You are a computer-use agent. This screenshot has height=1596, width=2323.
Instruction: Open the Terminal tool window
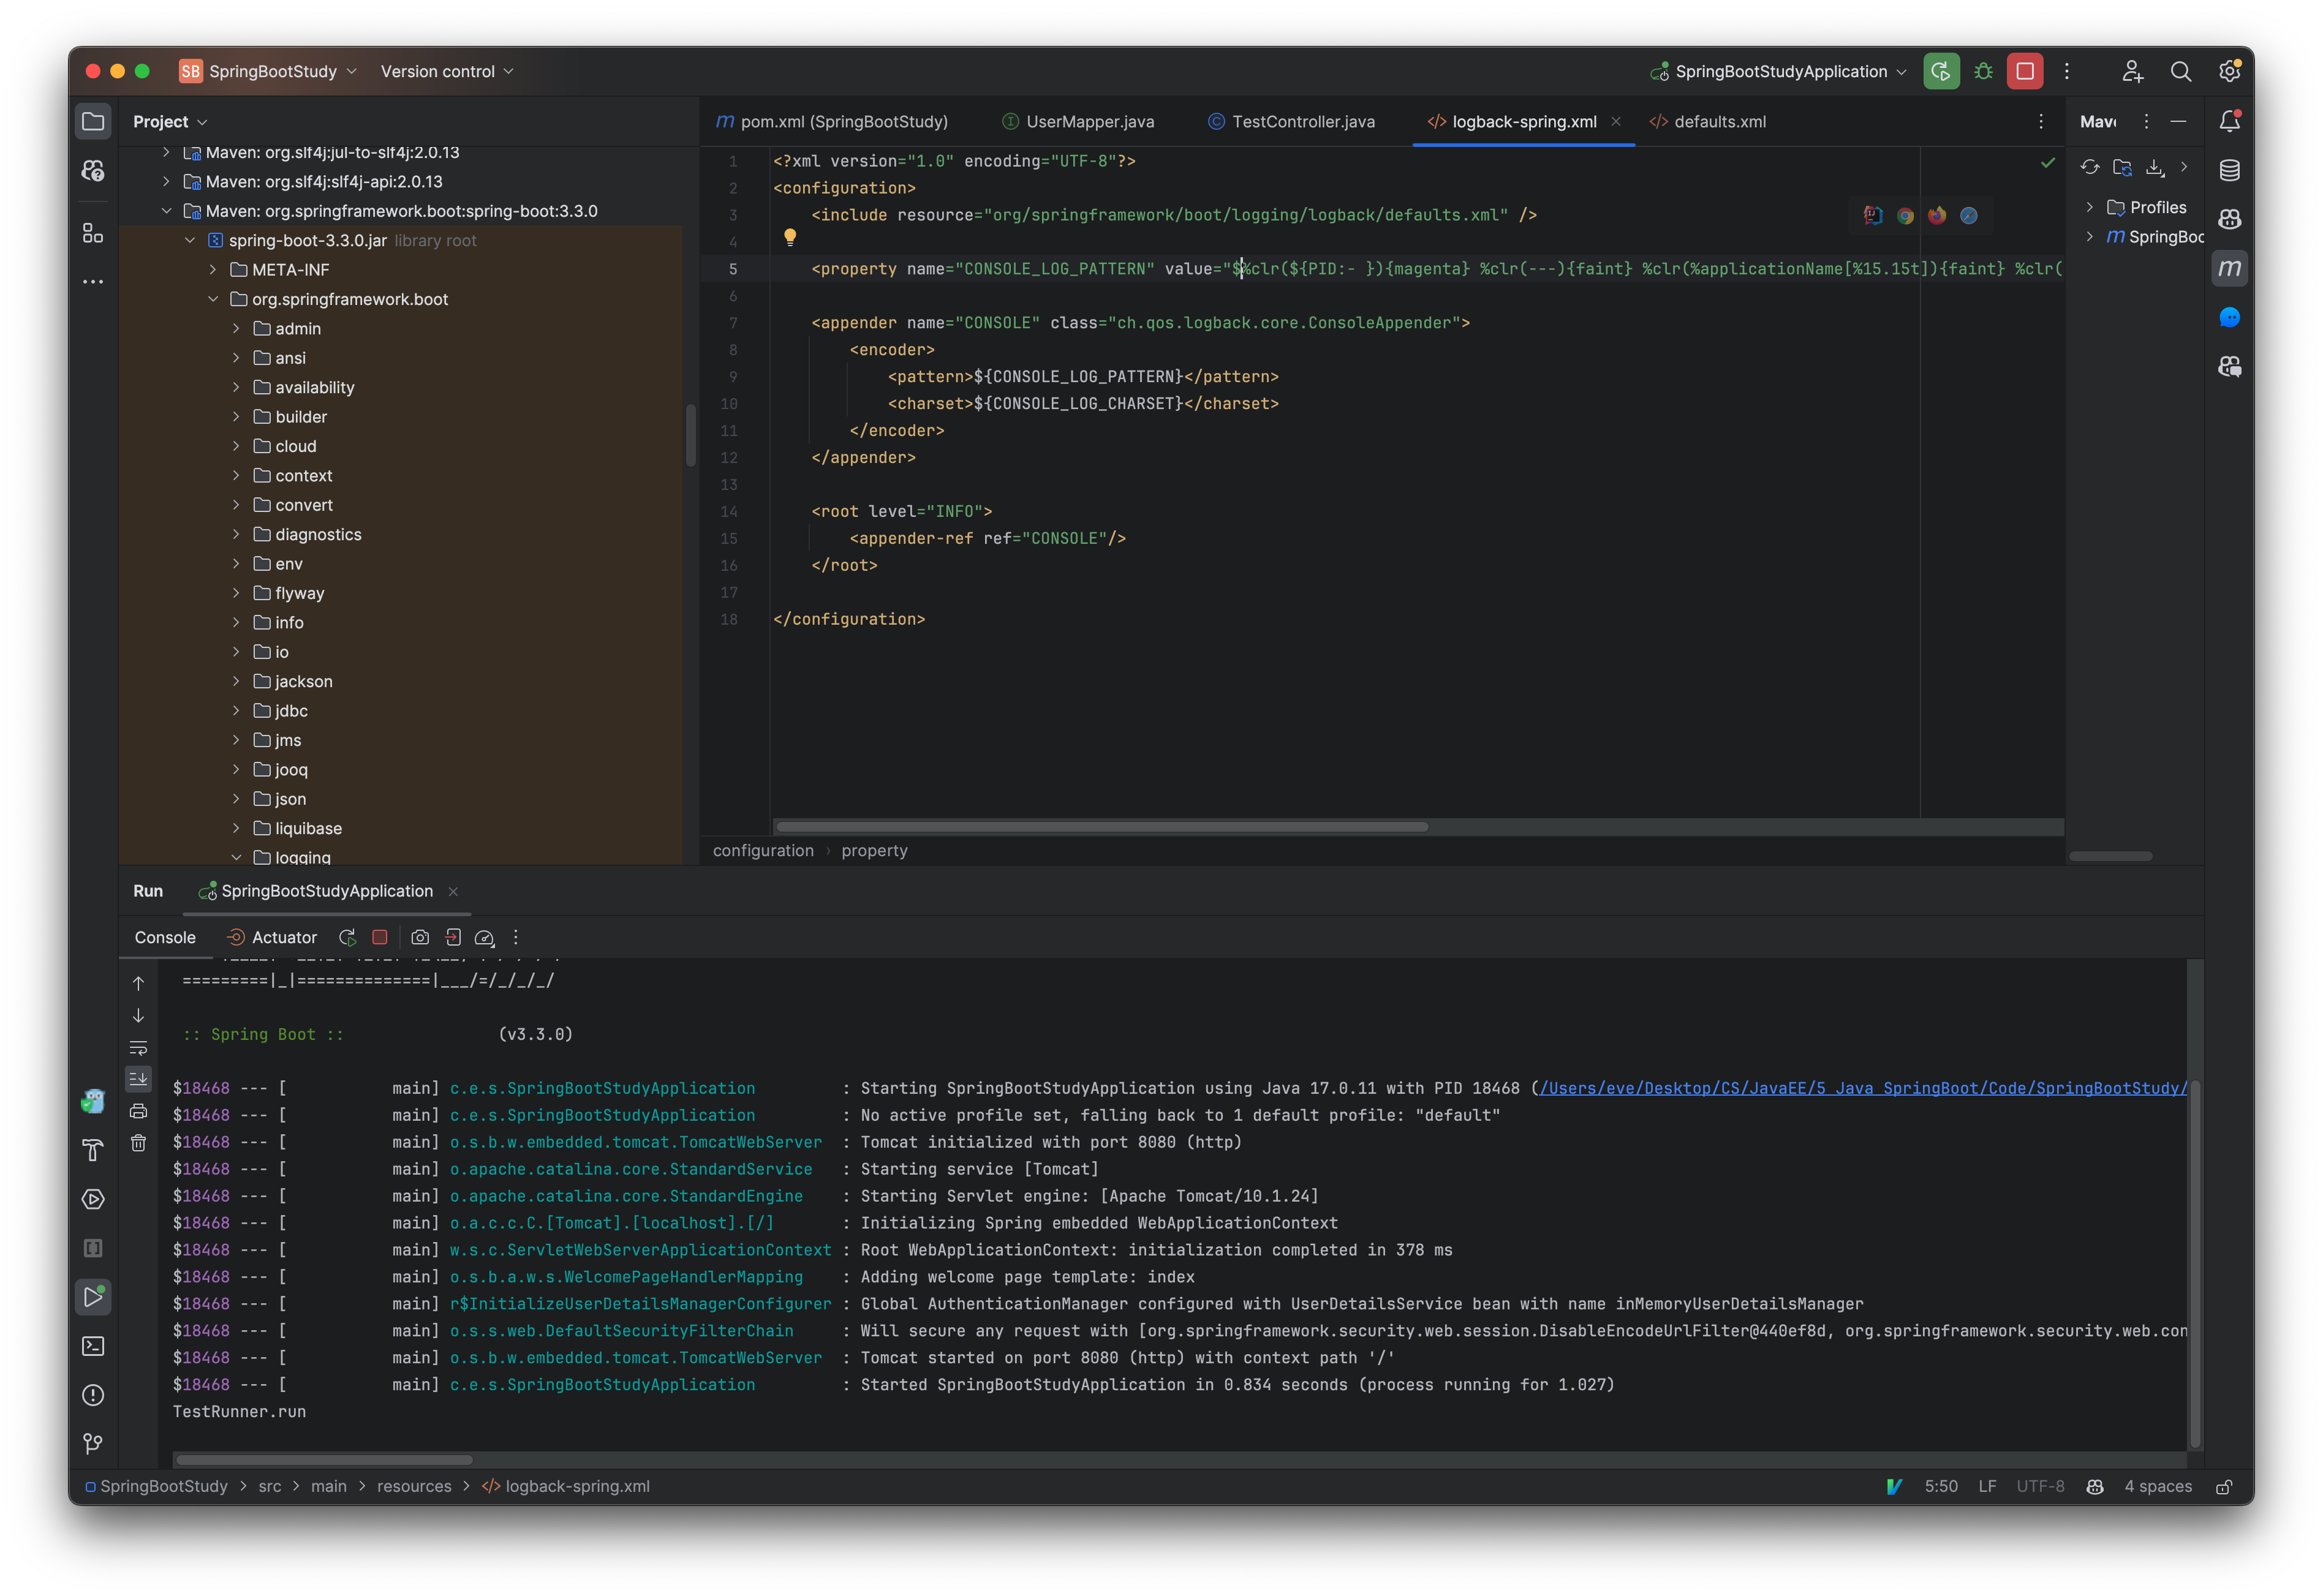[x=93, y=1346]
